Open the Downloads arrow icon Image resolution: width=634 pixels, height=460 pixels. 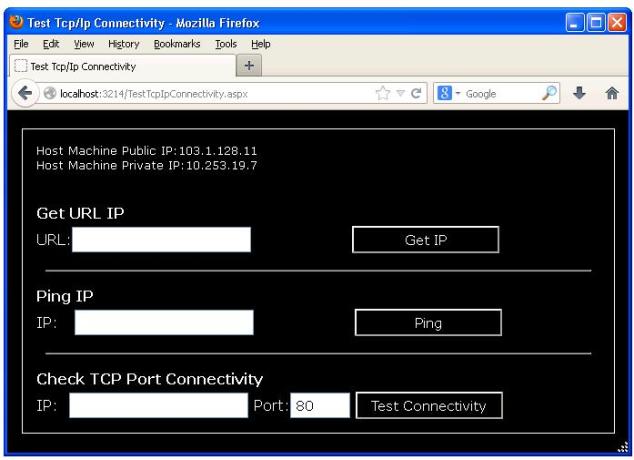579,93
